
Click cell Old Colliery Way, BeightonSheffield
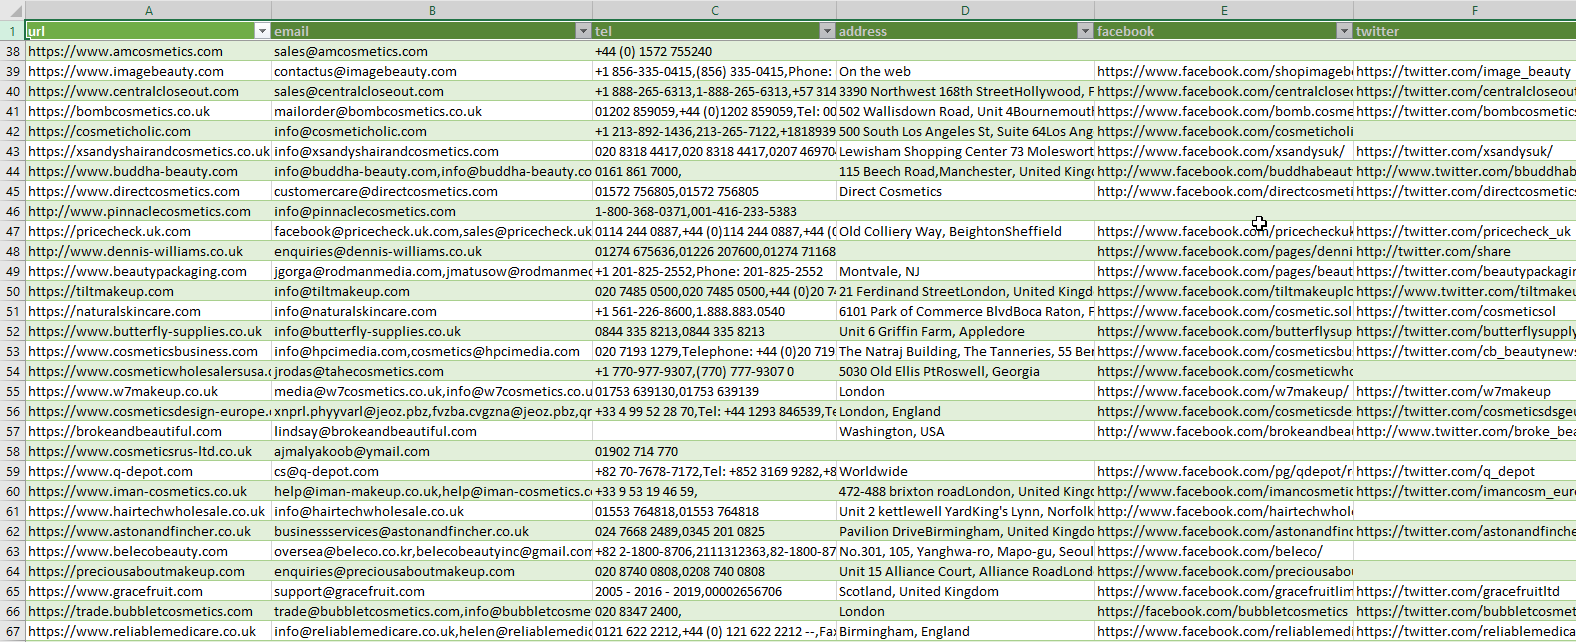pyautogui.click(x=965, y=231)
